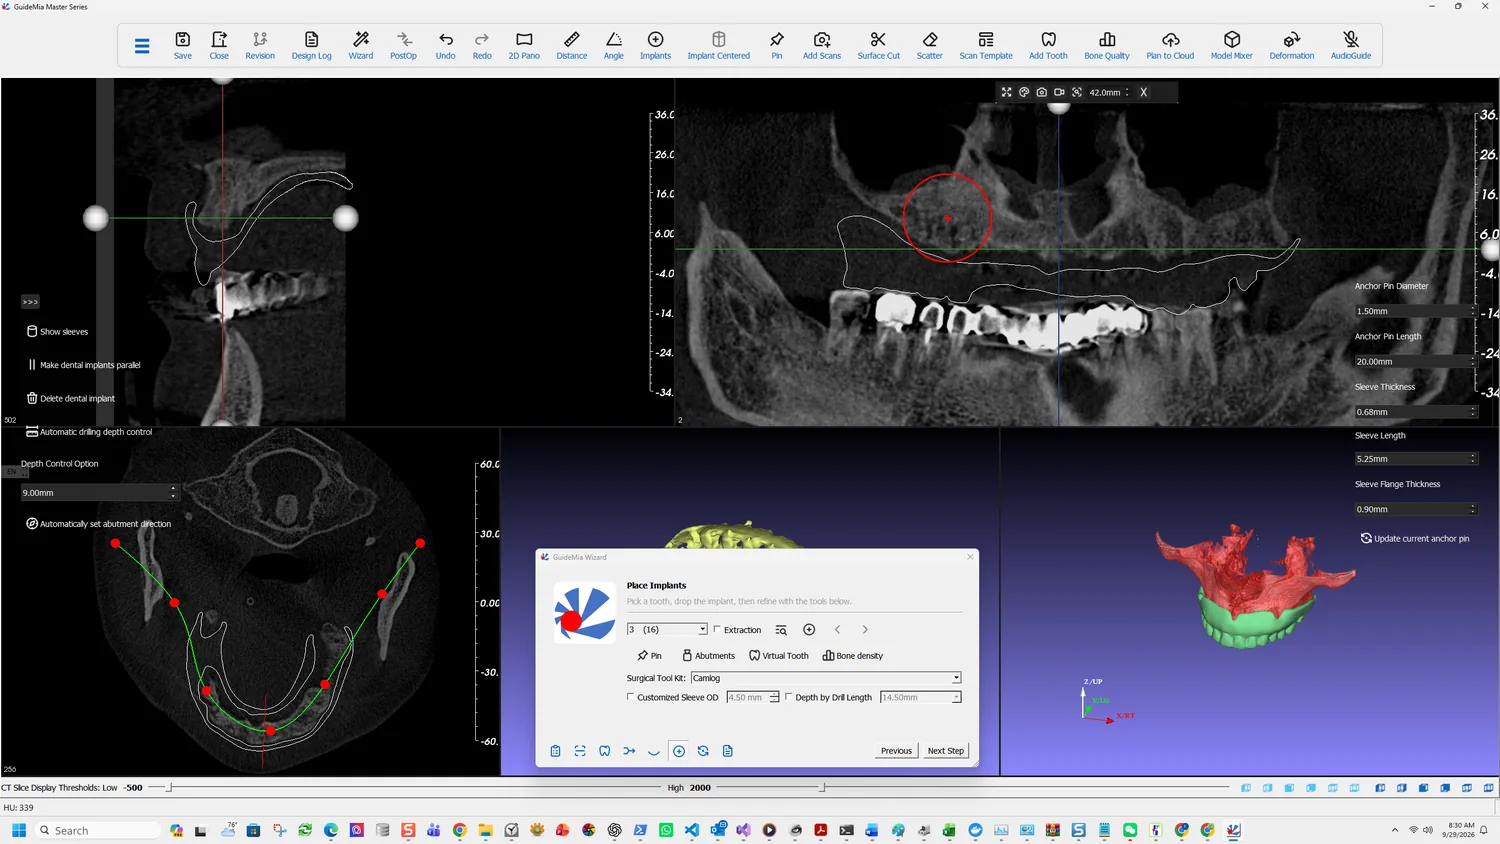Image resolution: width=1500 pixels, height=844 pixels.
Task: Open the Revision tool
Action: click(x=260, y=45)
